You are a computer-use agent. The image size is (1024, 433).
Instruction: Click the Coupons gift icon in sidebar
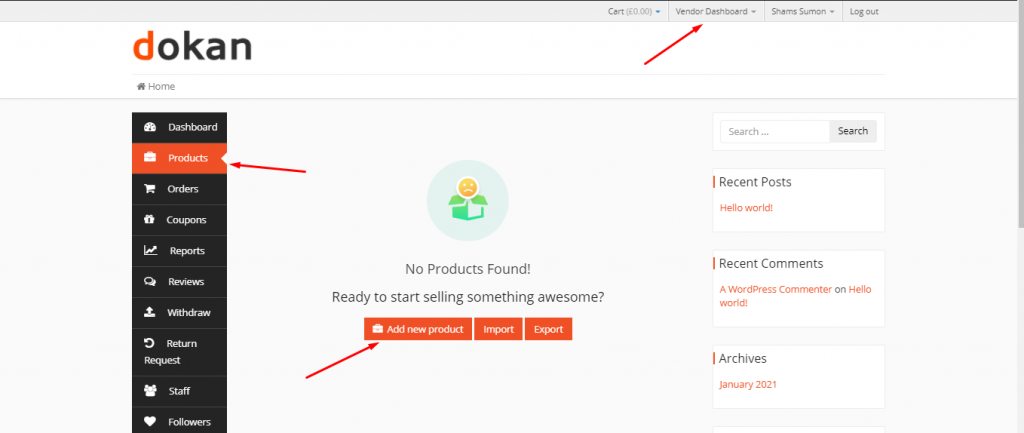click(x=149, y=219)
